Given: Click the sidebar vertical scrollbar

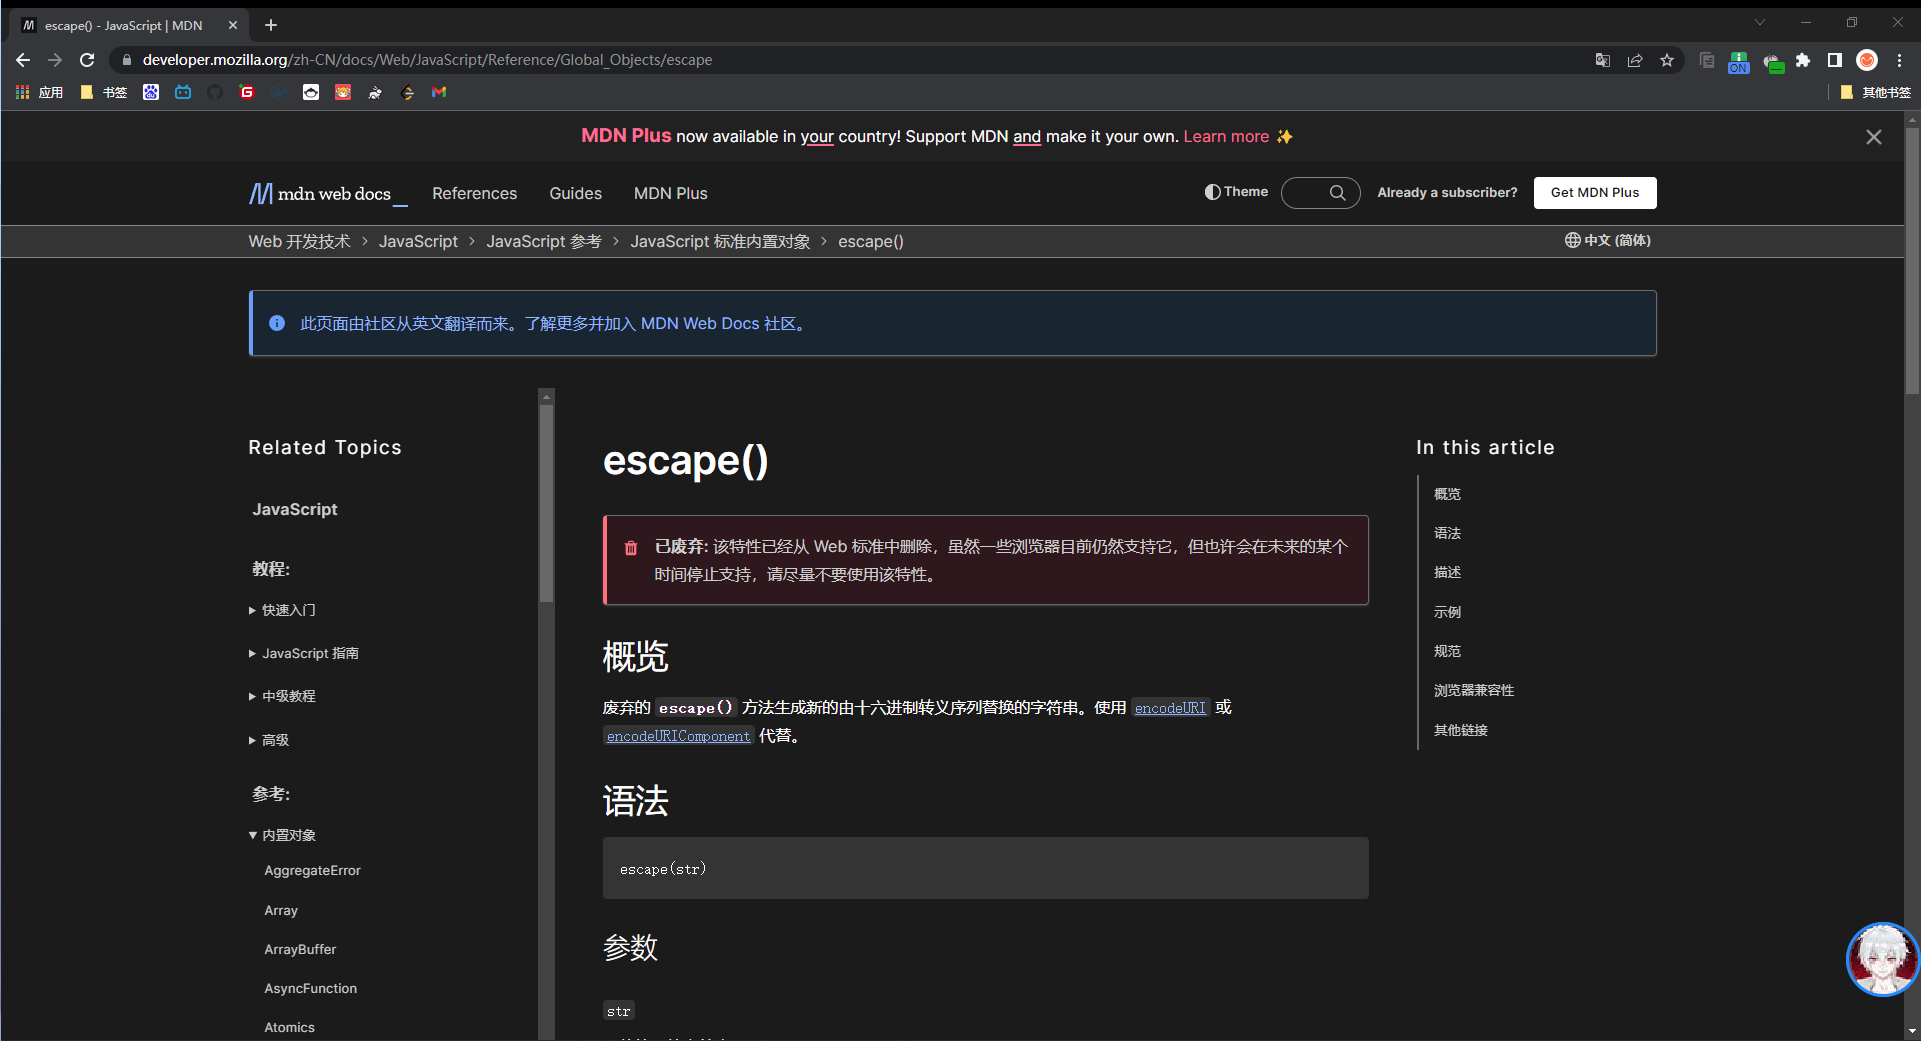Looking at the screenshot, I should tap(546, 500).
